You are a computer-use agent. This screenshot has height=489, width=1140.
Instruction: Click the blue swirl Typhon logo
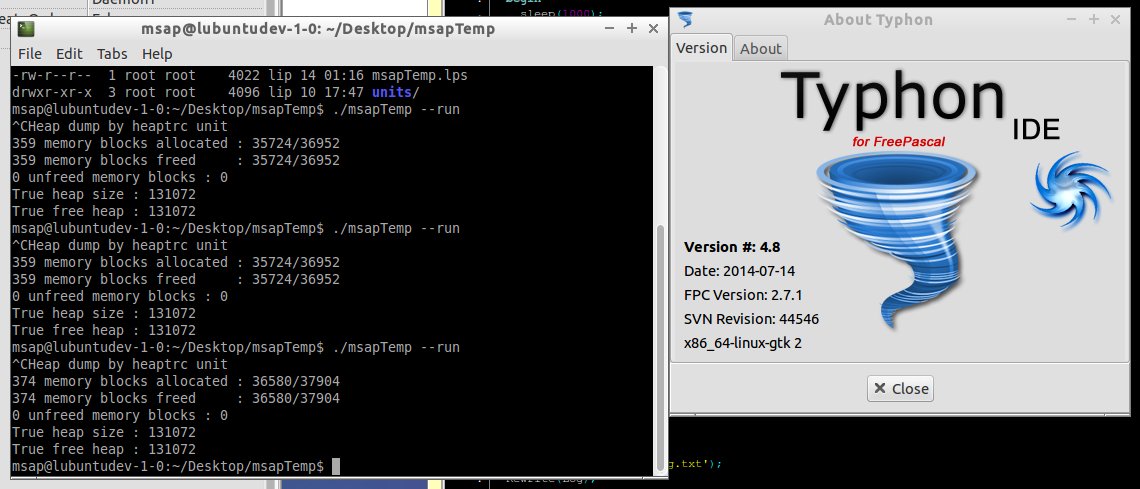[x=1071, y=190]
